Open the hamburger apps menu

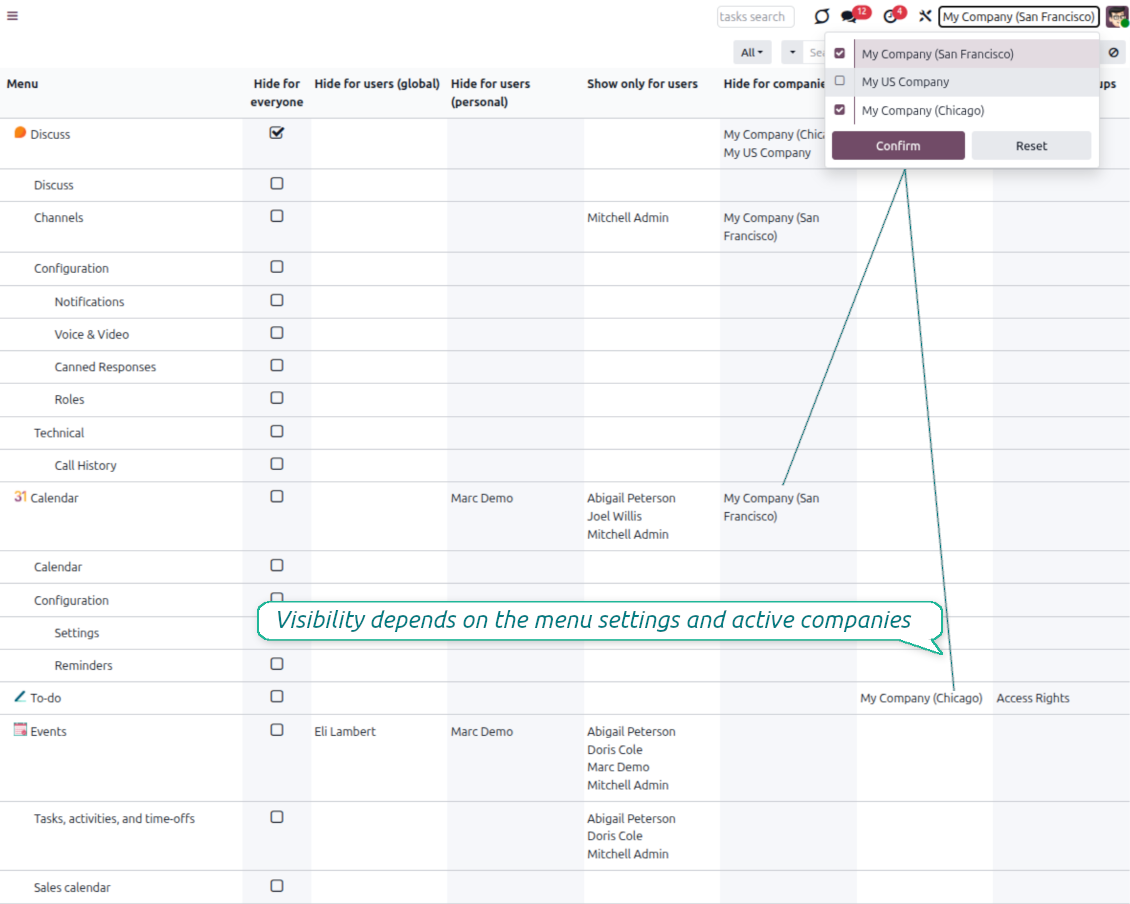[12, 16]
